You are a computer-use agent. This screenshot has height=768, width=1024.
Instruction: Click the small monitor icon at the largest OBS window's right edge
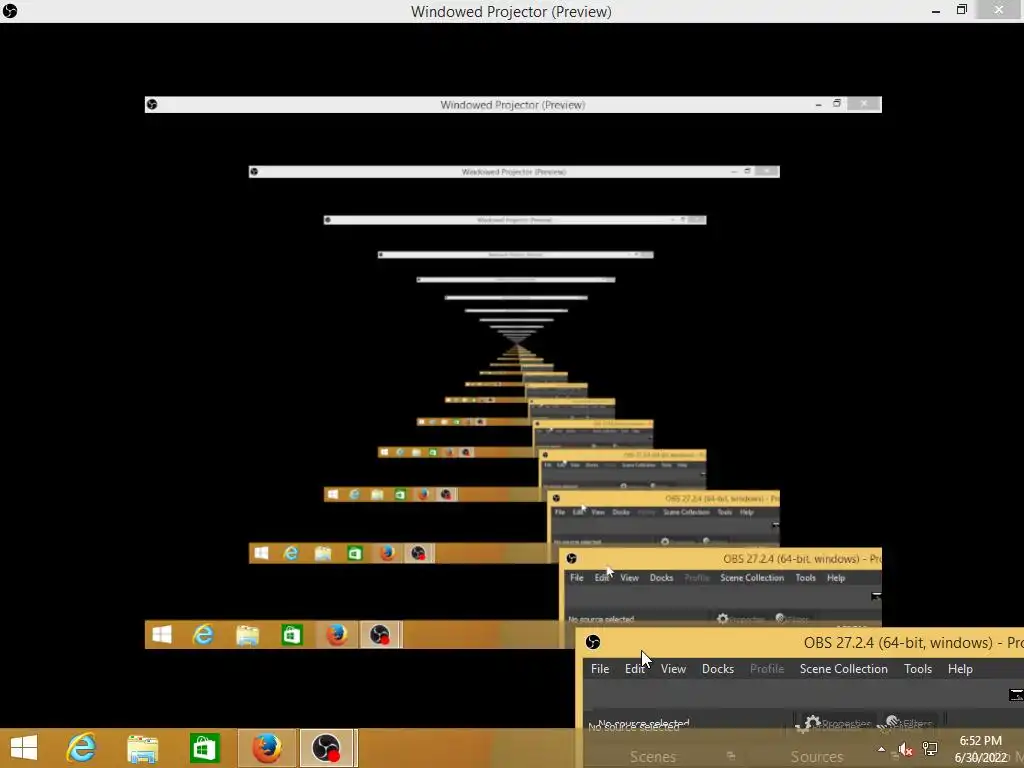(x=1016, y=695)
